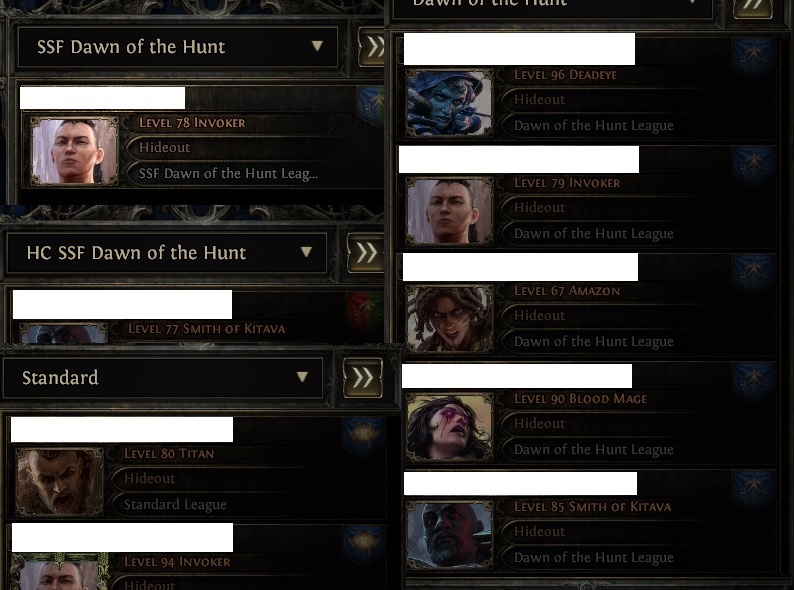Open the SSF Dawn of the Hunt dropdown
Image resolution: width=794 pixels, height=590 pixels.
(x=177, y=47)
